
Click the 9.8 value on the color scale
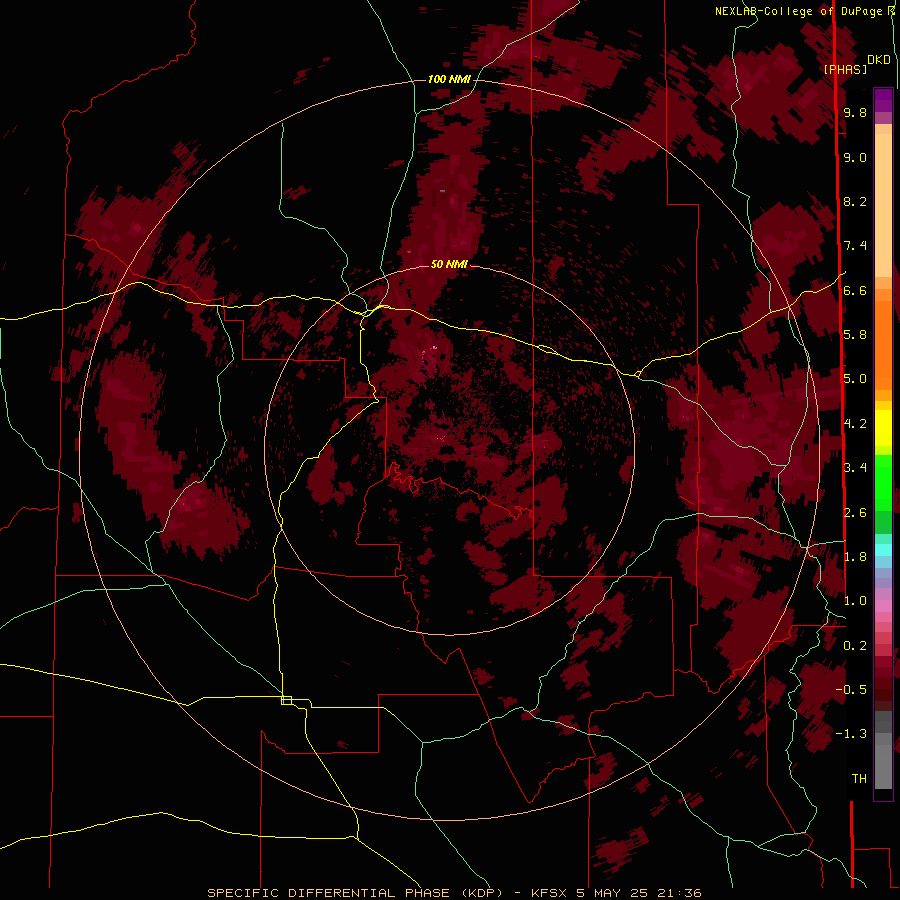point(855,112)
